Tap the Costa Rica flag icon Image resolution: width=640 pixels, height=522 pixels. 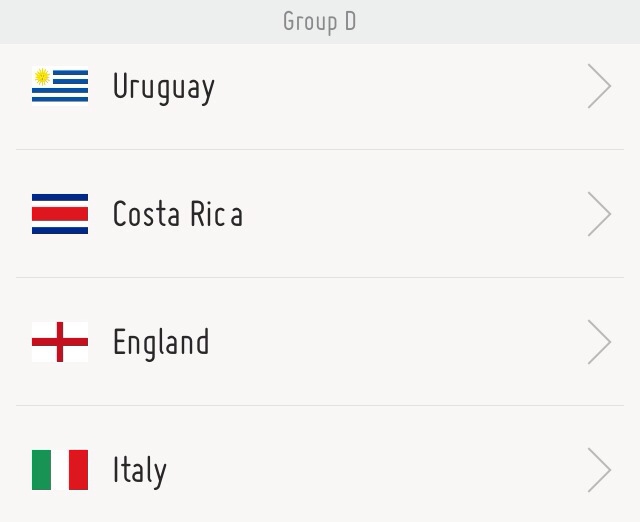point(60,214)
